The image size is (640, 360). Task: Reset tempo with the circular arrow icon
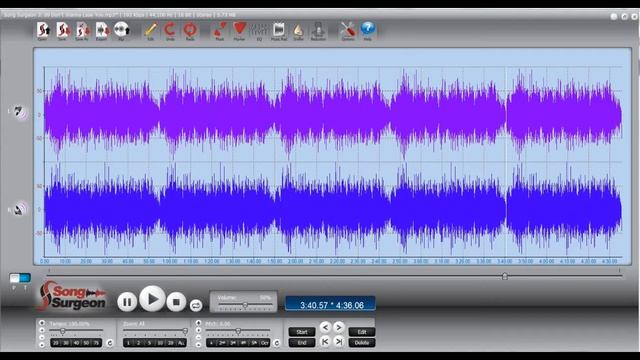point(109,343)
